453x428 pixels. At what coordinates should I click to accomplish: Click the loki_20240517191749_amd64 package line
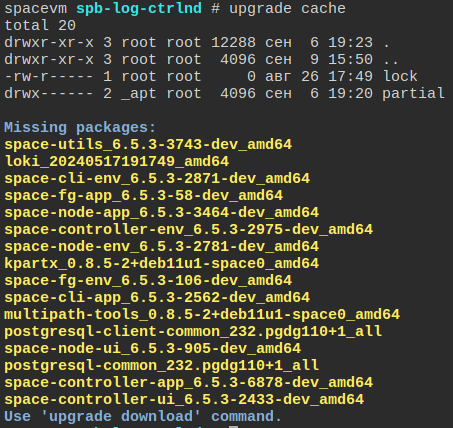[x=117, y=162]
